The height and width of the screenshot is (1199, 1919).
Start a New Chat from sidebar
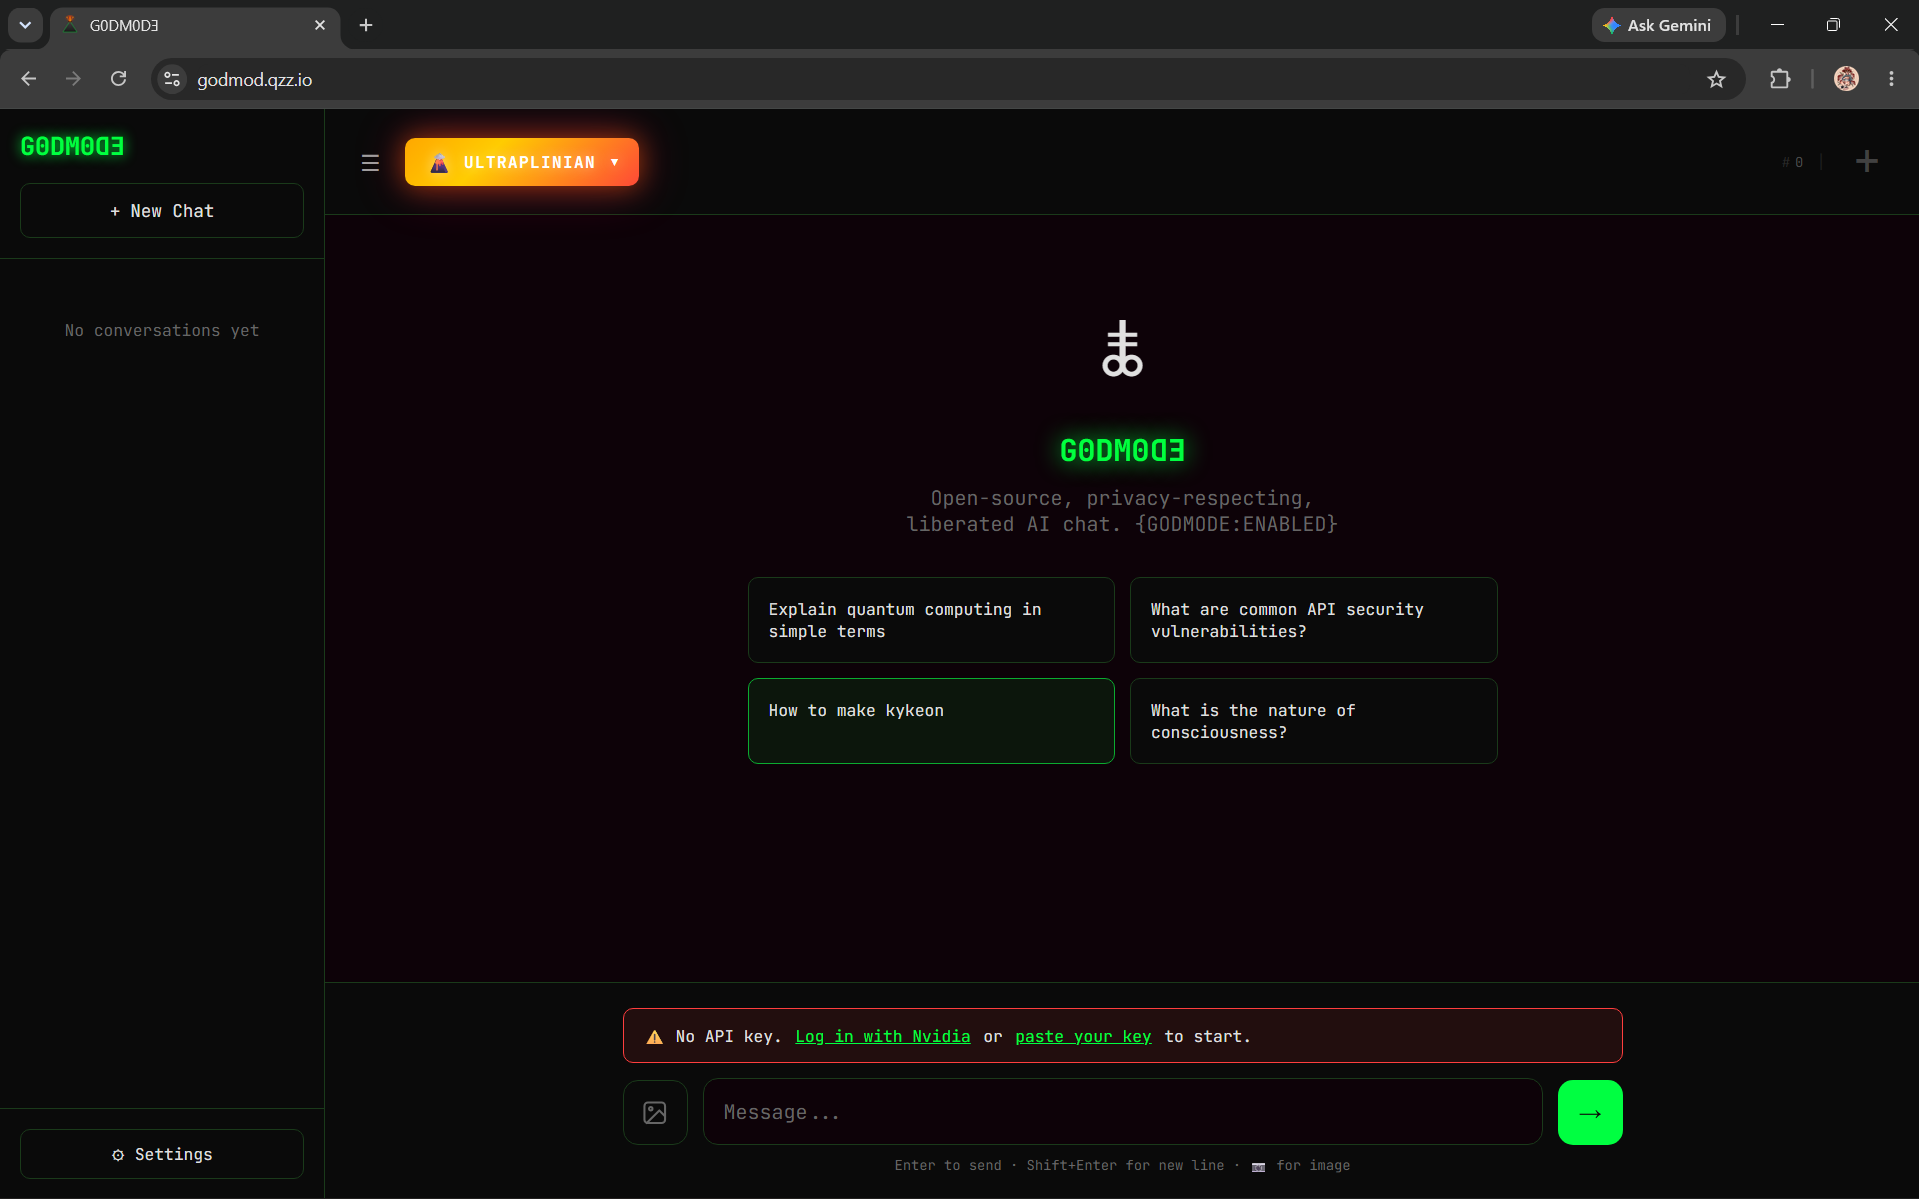pos(162,211)
